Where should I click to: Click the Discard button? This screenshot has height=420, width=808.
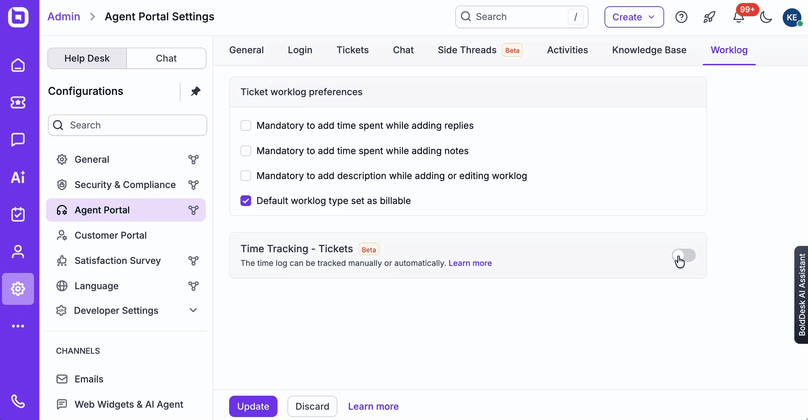(x=312, y=406)
